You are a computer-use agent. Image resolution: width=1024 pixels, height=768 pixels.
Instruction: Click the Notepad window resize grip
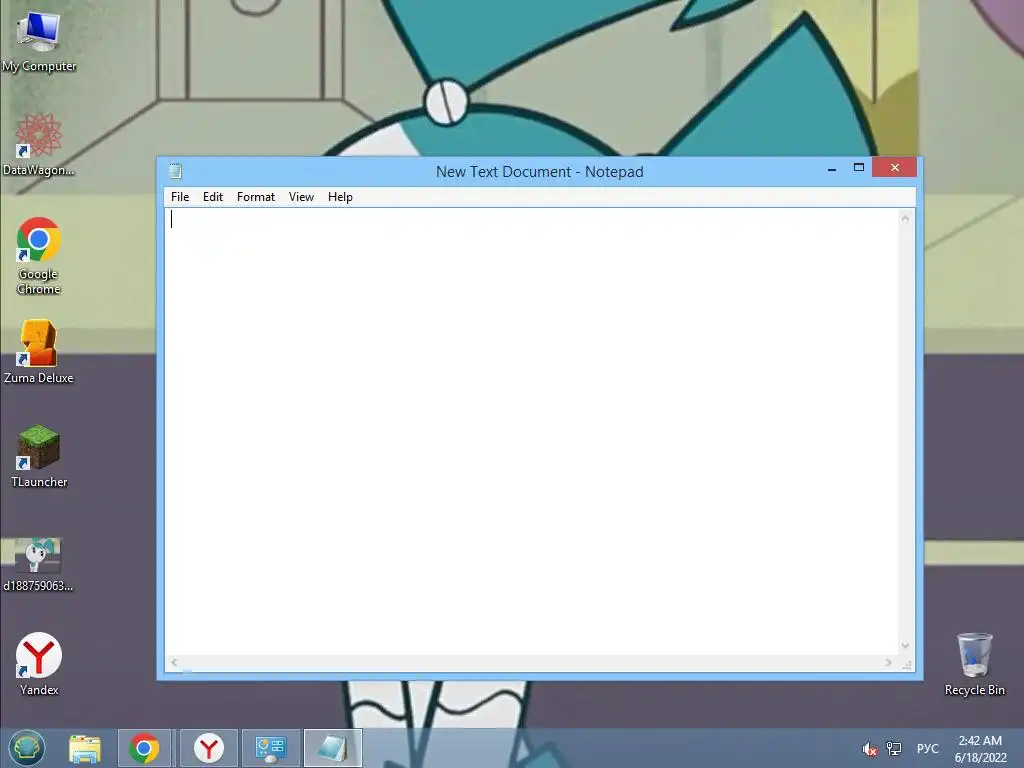point(907,664)
